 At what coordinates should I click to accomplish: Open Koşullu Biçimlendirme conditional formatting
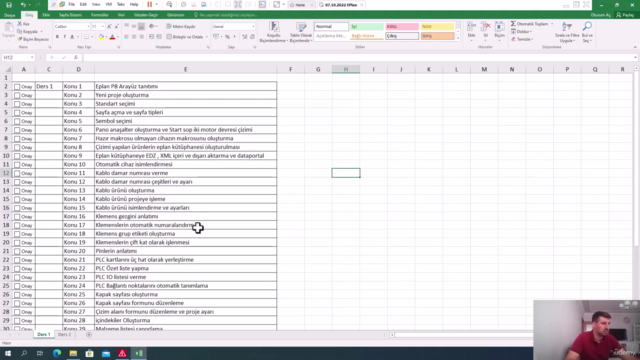click(274, 32)
